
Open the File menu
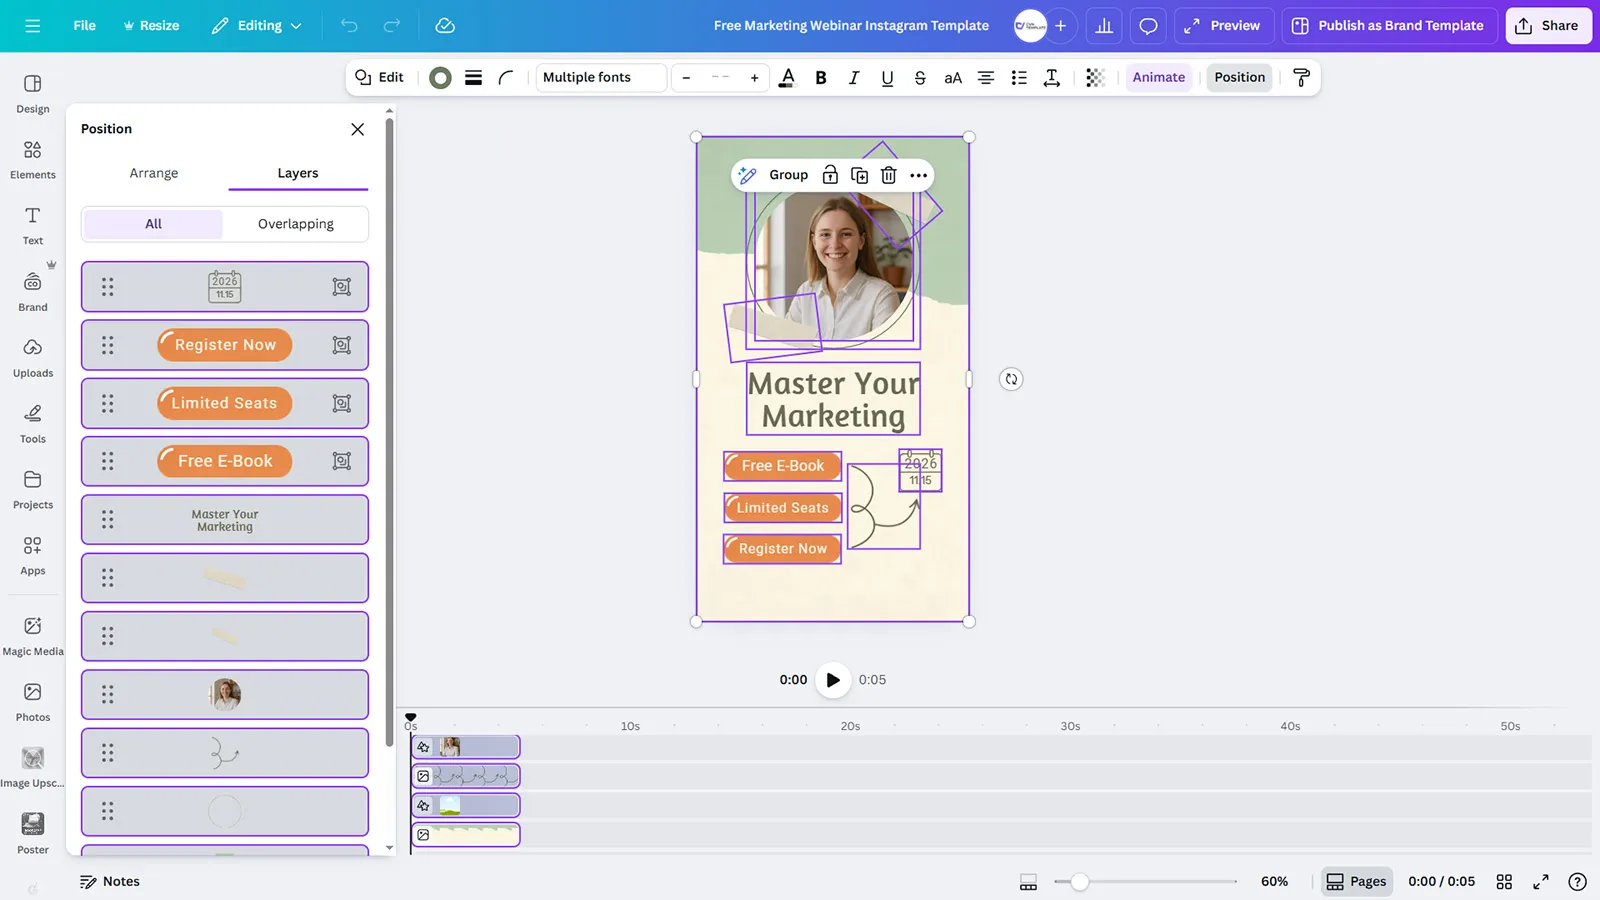(85, 26)
